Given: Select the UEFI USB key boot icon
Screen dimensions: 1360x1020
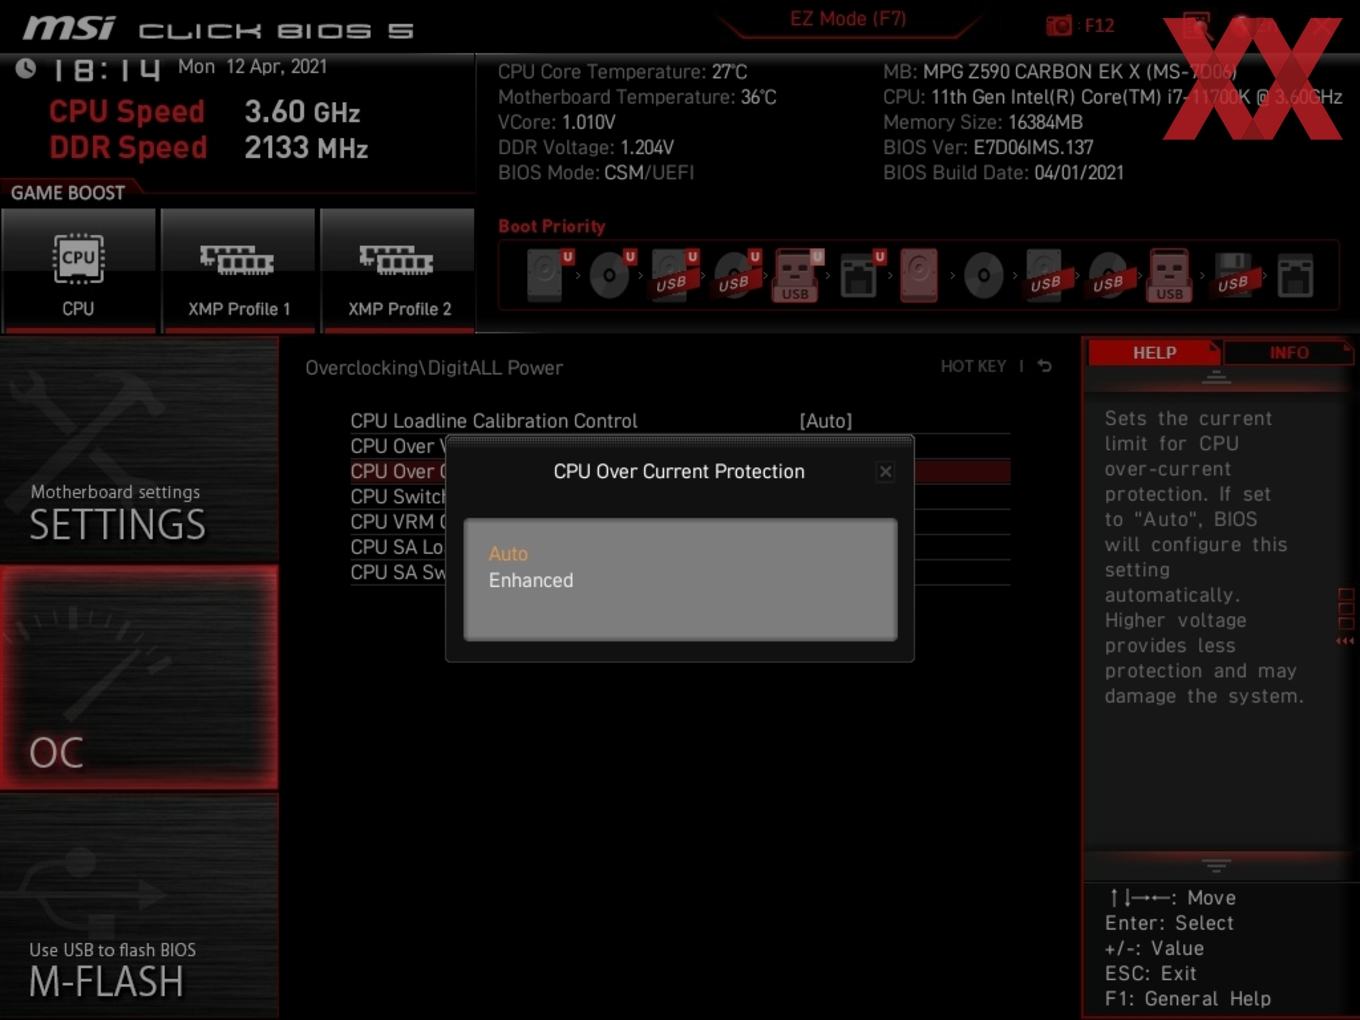Looking at the screenshot, I should (x=796, y=274).
